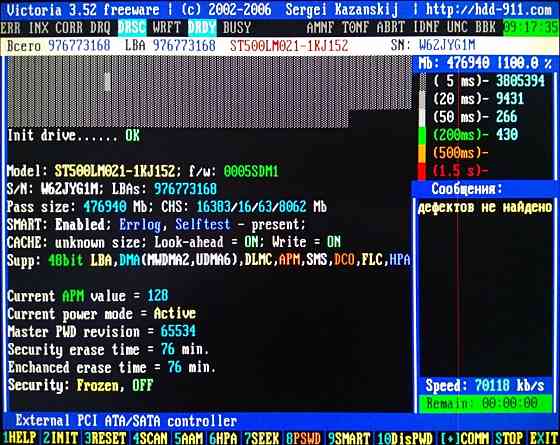Open the 8PSWD password function

tap(303, 438)
